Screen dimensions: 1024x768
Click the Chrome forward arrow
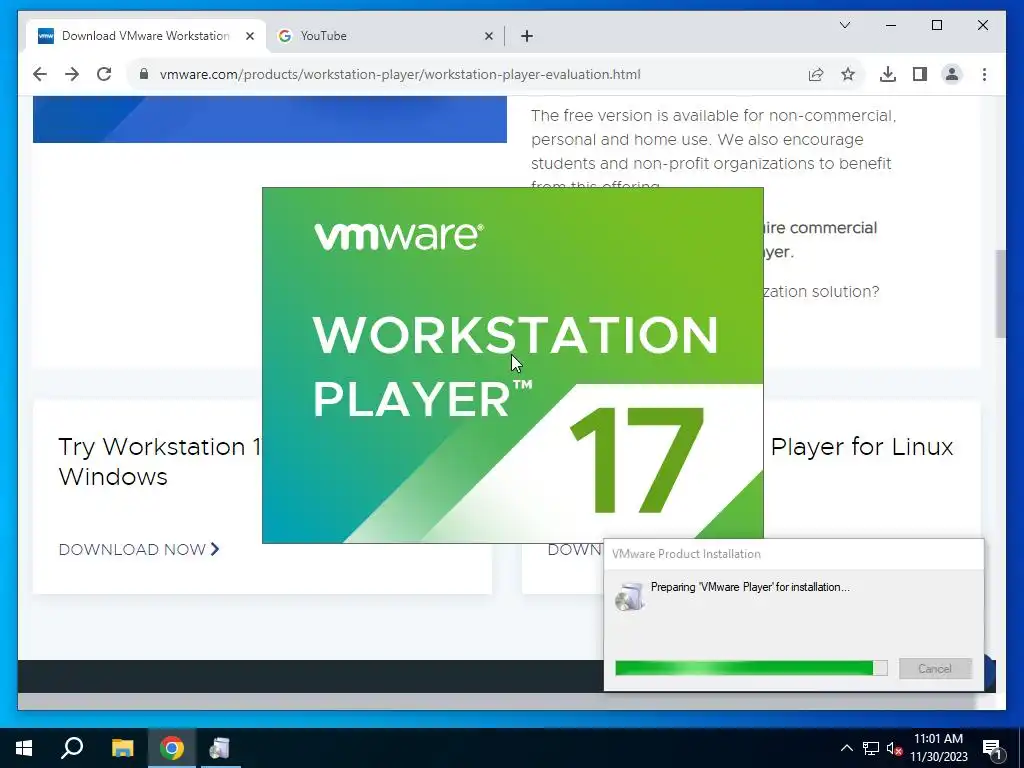[x=72, y=74]
